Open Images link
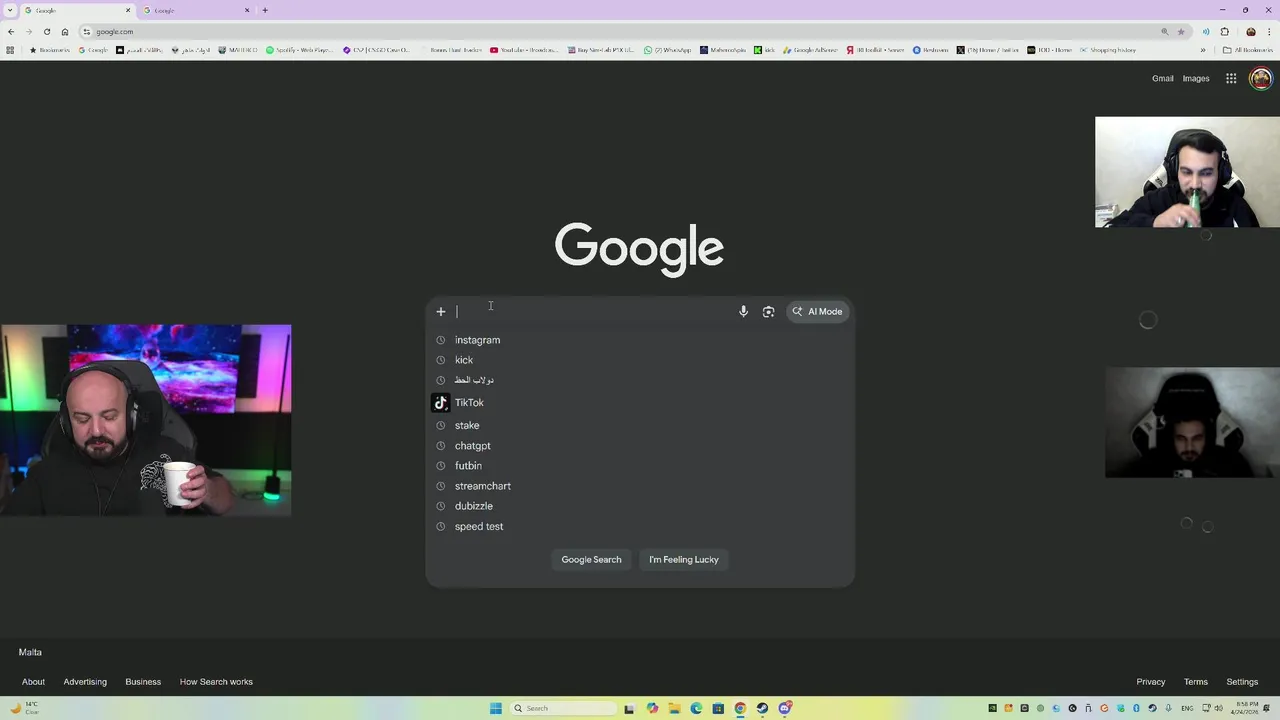The width and height of the screenshot is (1280, 720). tap(1196, 78)
